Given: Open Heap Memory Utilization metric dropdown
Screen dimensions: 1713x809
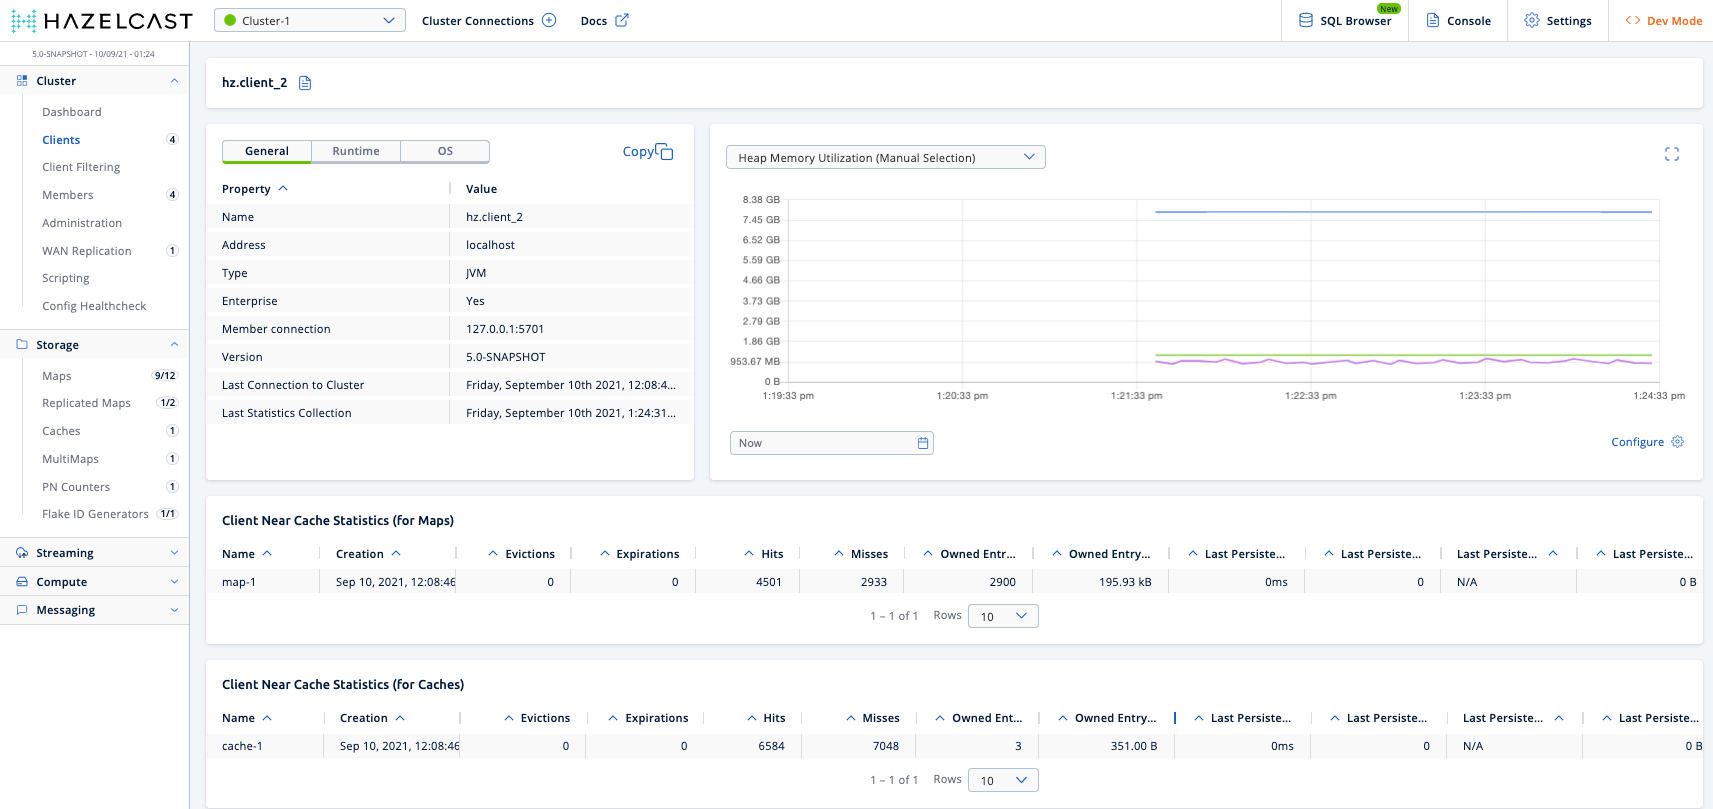Looking at the screenshot, I should coord(885,158).
